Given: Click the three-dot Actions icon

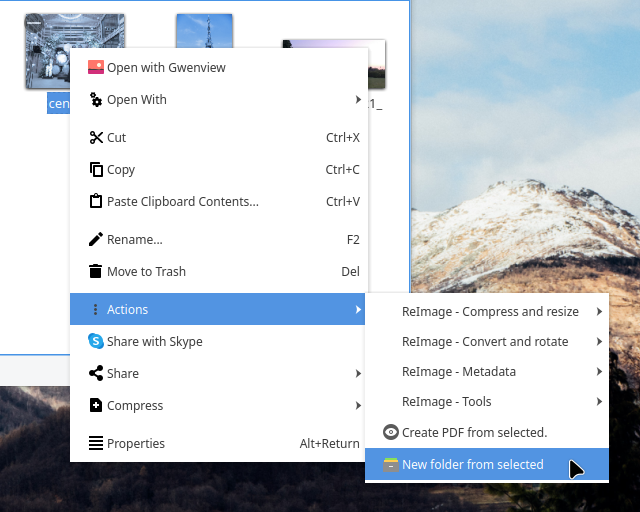Looking at the screenshot, I should coord(96,309).
